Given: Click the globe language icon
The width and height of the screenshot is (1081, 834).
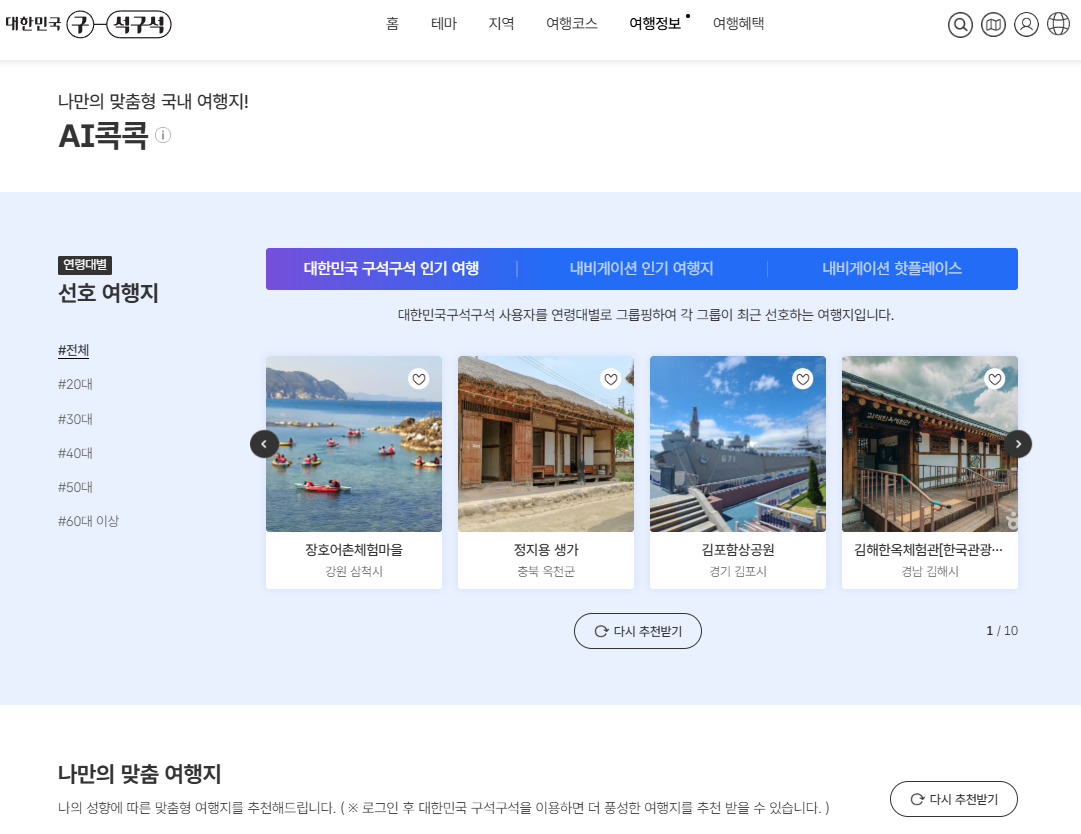Looking at the screenshot, I should click(x=1058, y=25).
